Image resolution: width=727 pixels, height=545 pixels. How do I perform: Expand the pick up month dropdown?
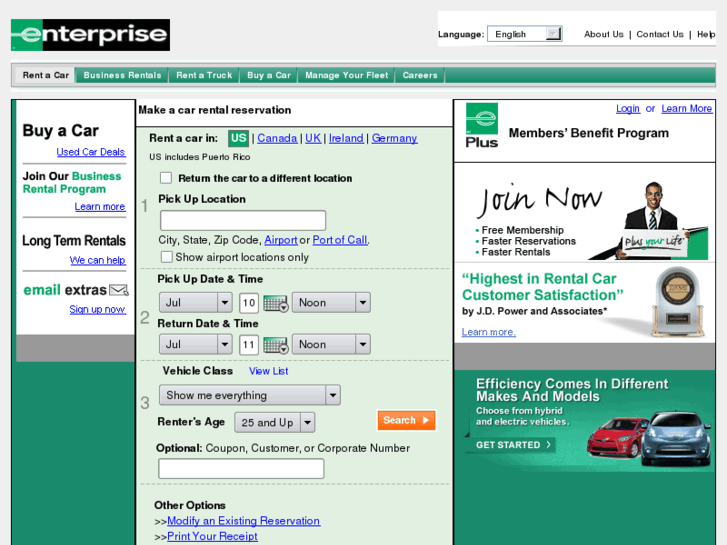[x=195, y=303]
